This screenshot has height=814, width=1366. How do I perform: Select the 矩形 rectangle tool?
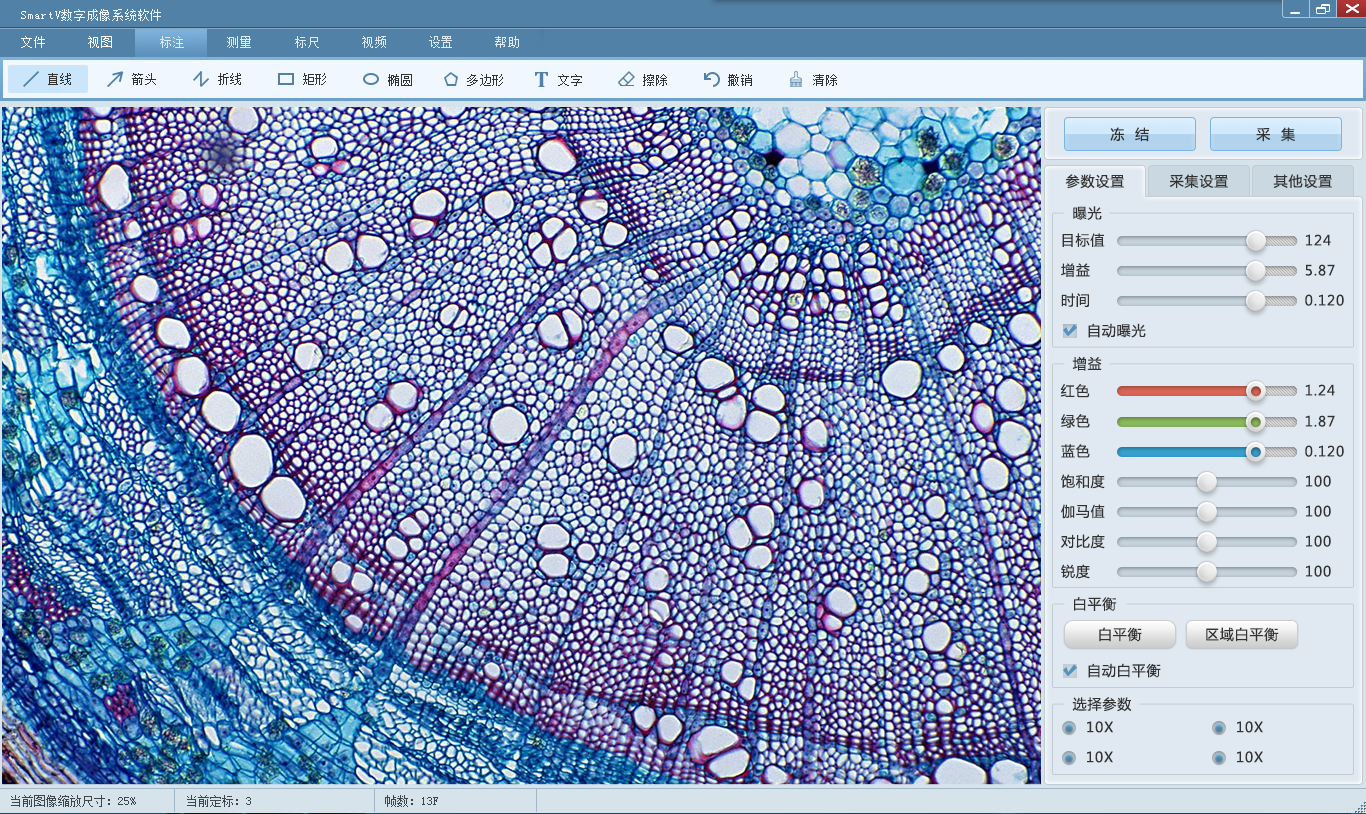pyautogui.click(x=302, y=79)
